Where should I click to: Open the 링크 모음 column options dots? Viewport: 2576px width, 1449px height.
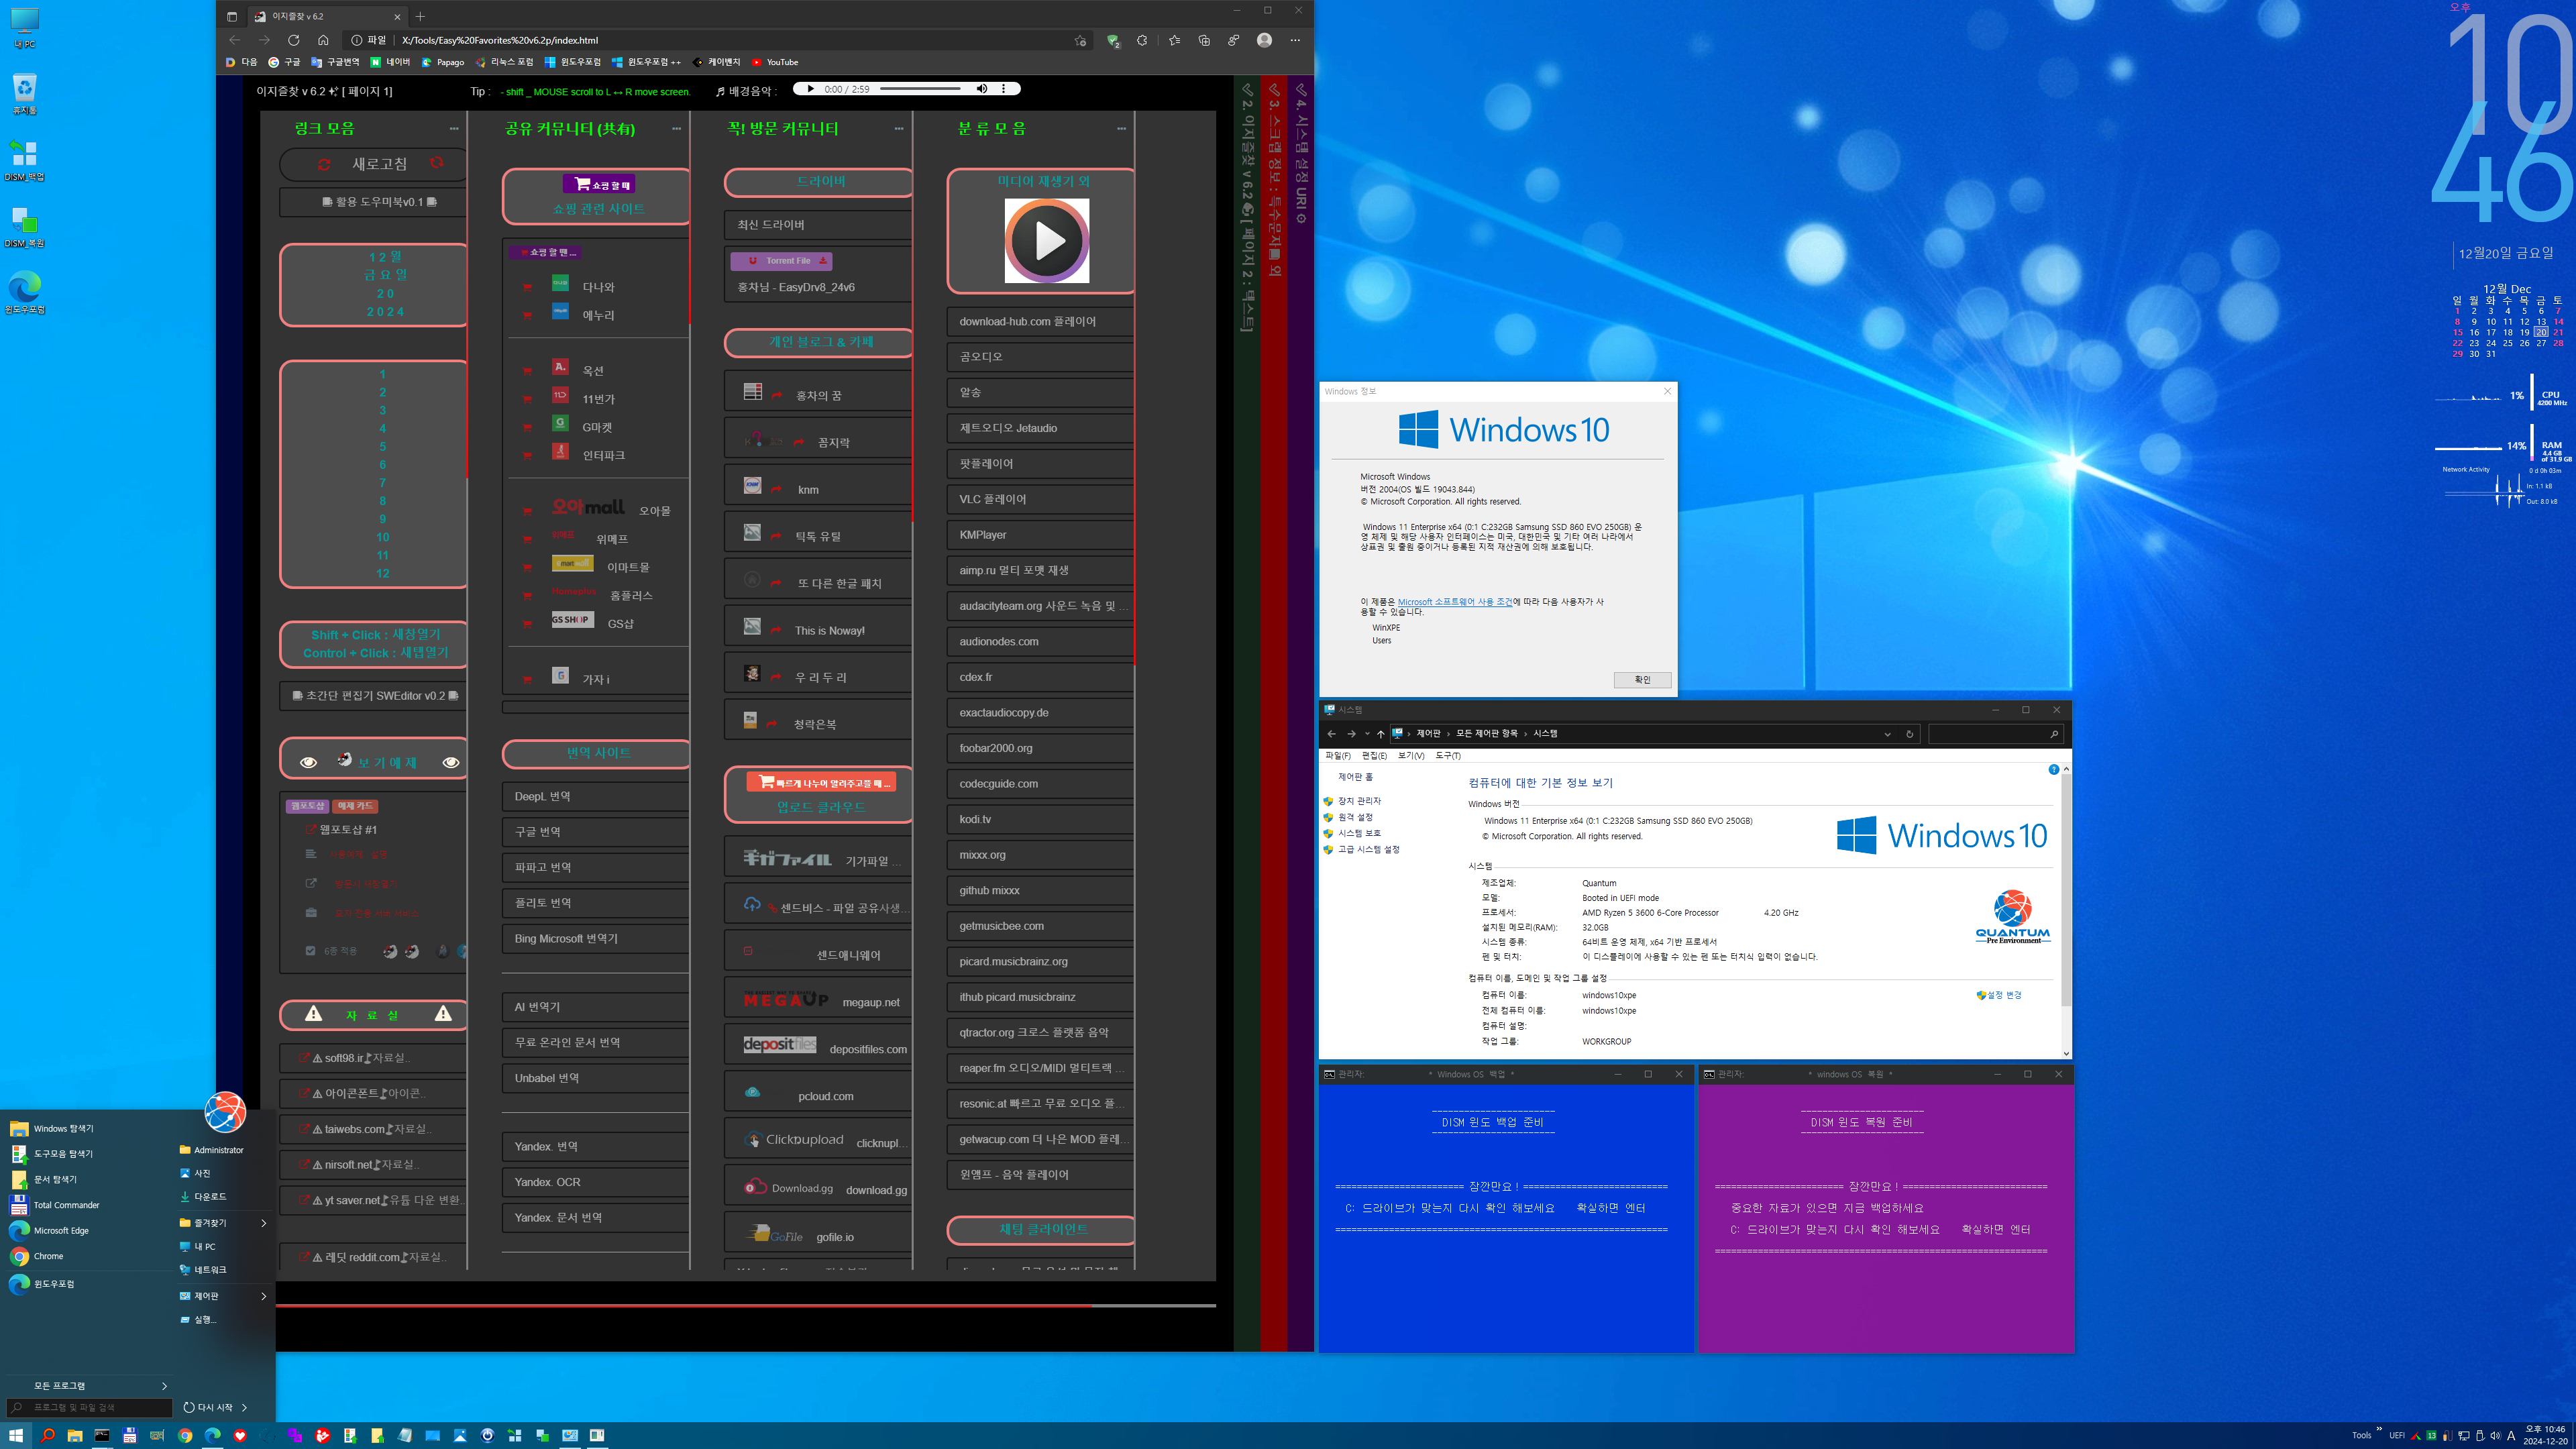pyautogui.click(x=453, y=129)
